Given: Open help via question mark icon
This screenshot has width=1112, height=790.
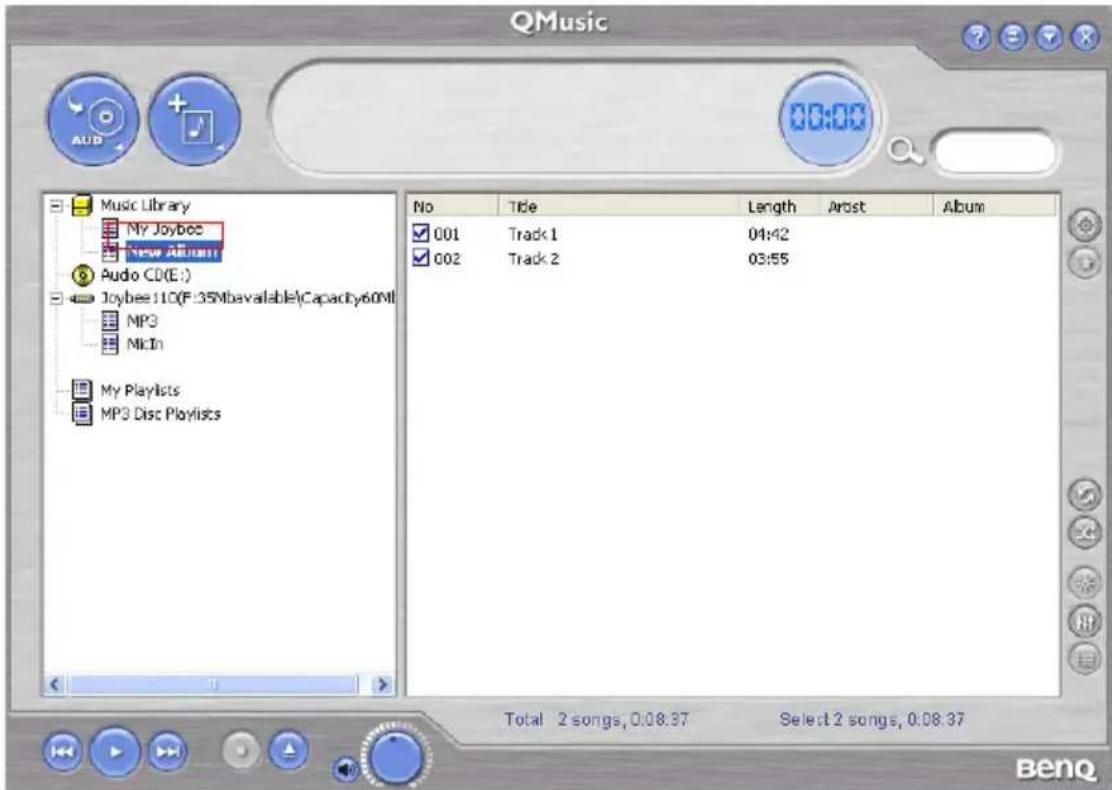Looking at the screenshot, I should coord(977,38).
